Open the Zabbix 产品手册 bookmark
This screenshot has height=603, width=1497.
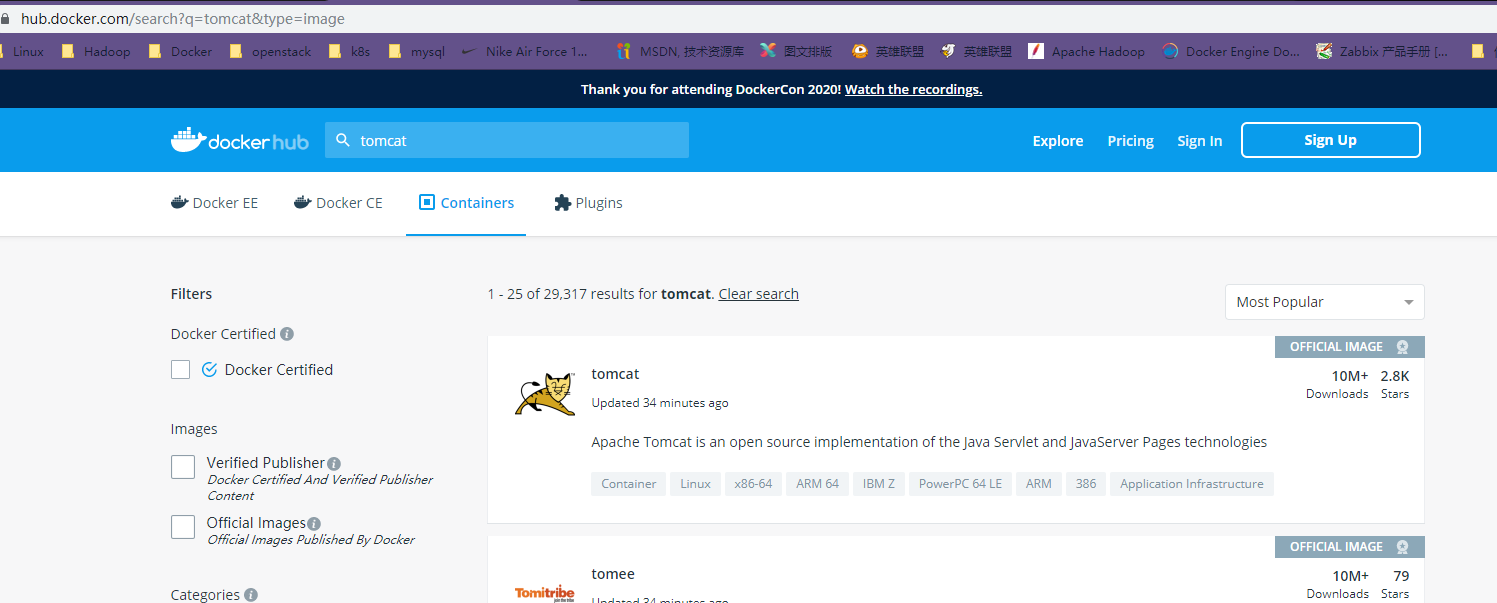point(1382,51)
